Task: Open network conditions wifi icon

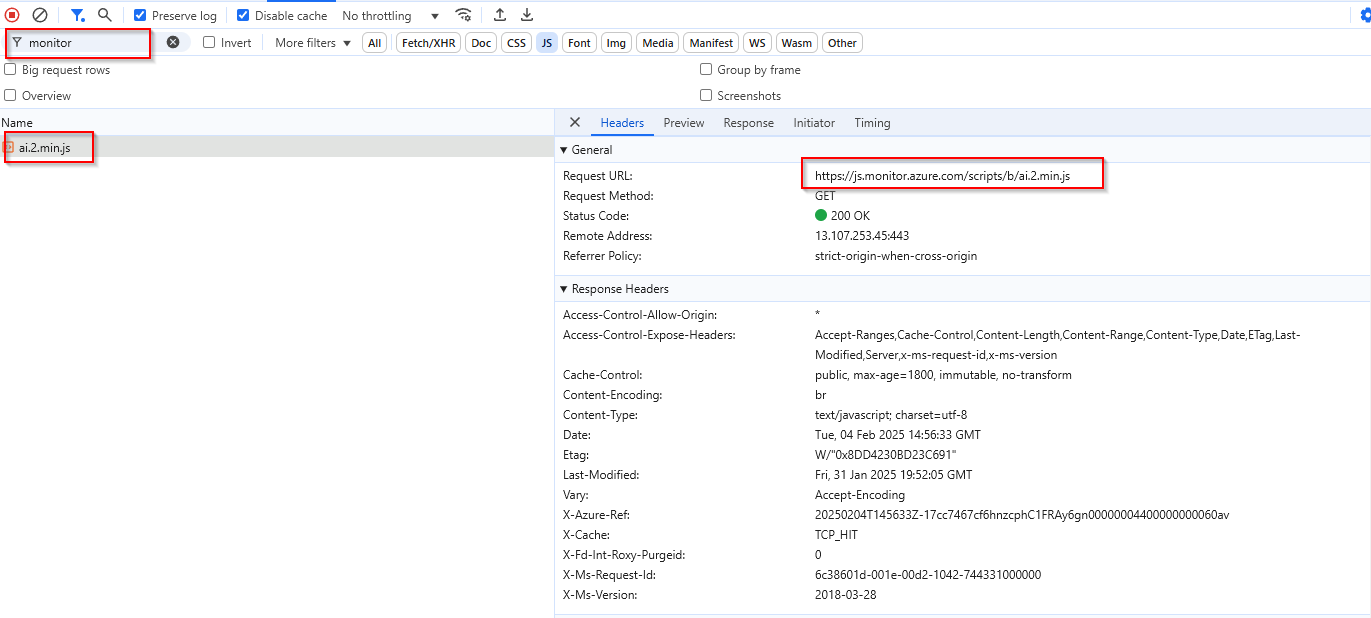Action: tap(463, 15)
